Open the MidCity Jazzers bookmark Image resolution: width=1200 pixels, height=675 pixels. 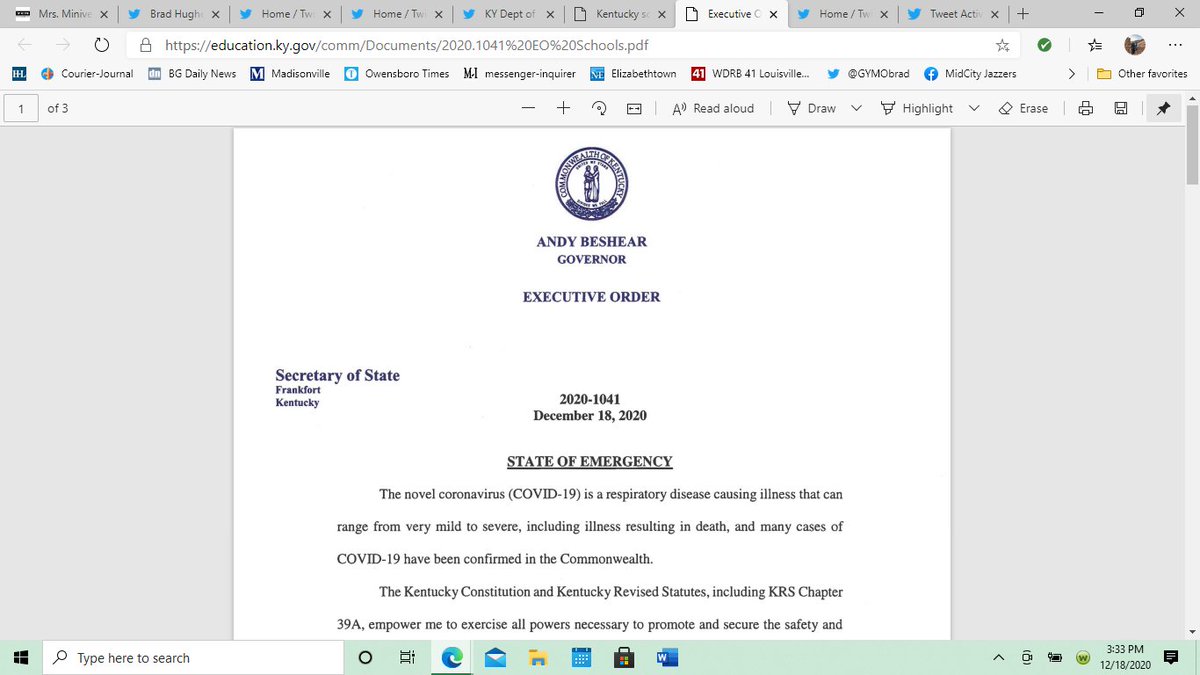[970, 73]
